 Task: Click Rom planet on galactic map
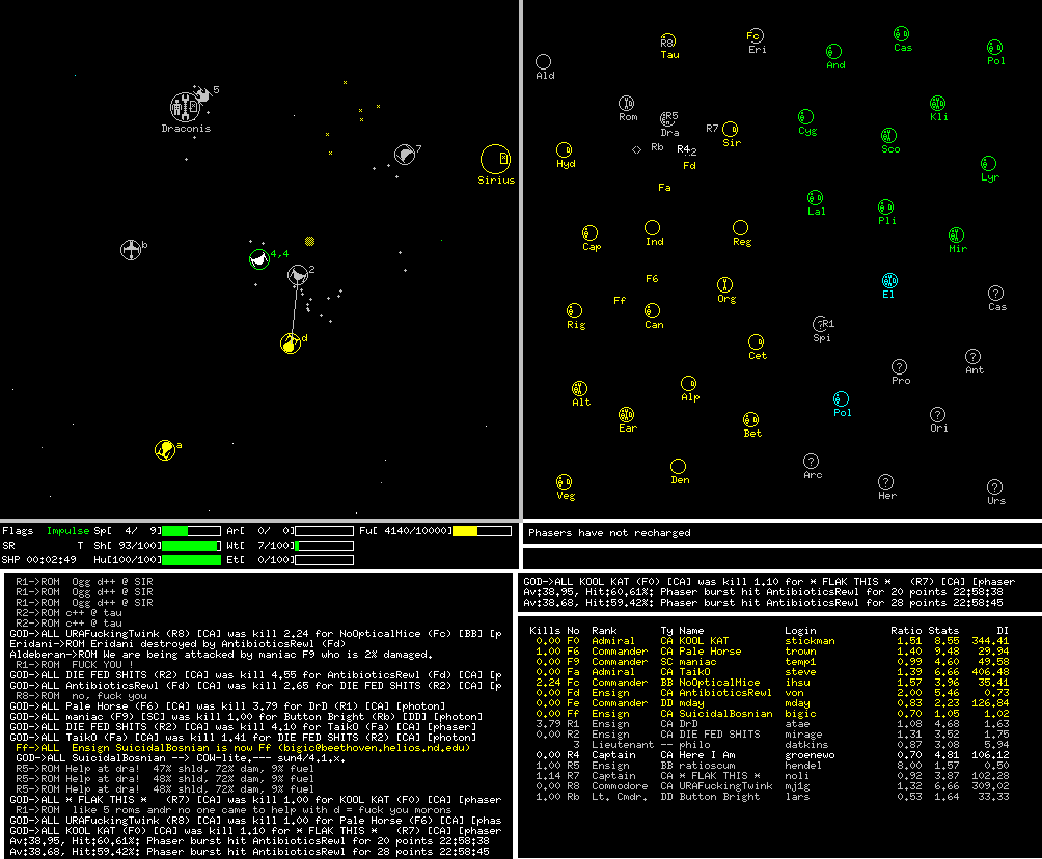[x=627, y=103]
